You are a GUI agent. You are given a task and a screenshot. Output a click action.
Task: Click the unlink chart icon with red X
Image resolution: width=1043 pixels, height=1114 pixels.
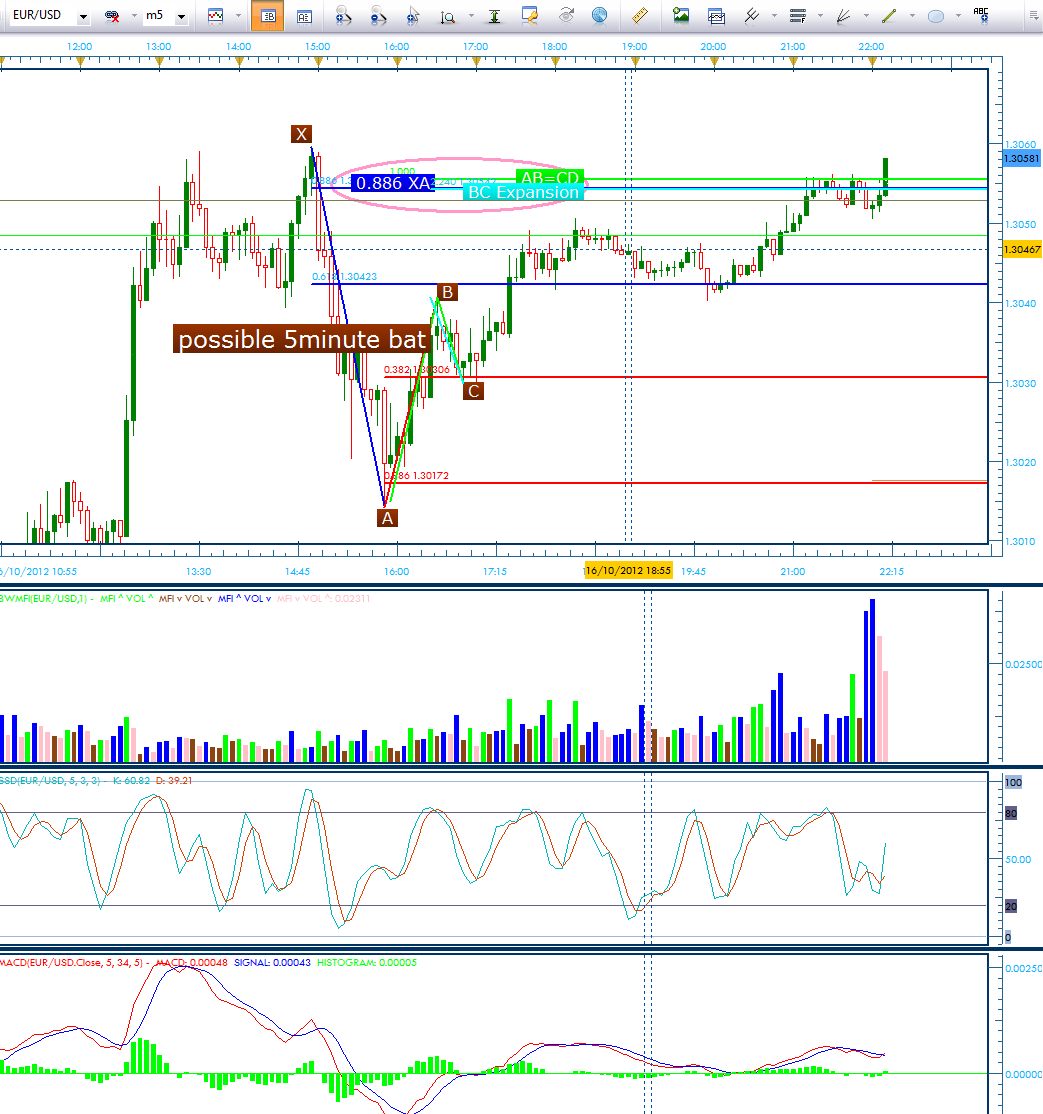[112, 16]
